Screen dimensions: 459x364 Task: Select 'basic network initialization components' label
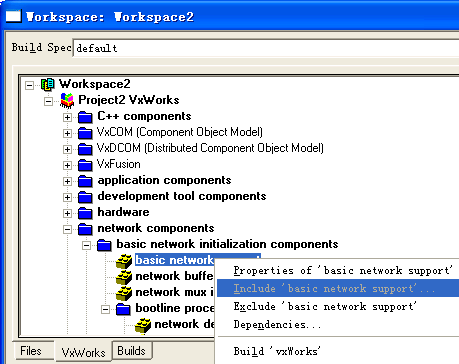[x=227, y=244]
